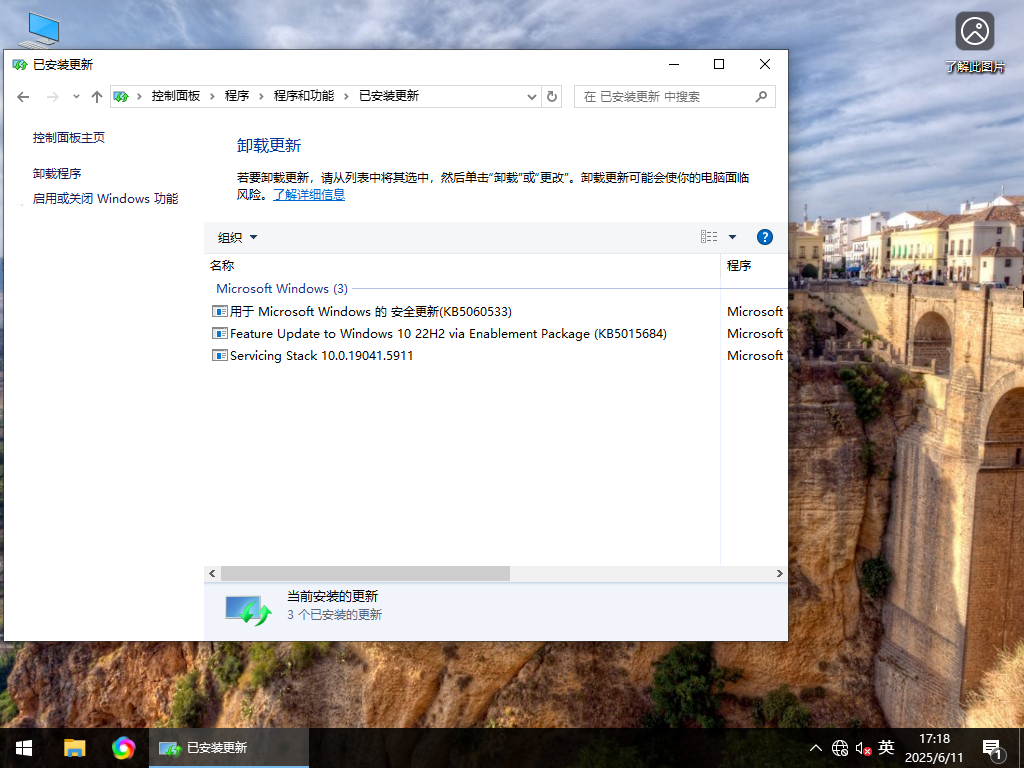Click the Control Panel icon in the address bar

pos(122,96)
